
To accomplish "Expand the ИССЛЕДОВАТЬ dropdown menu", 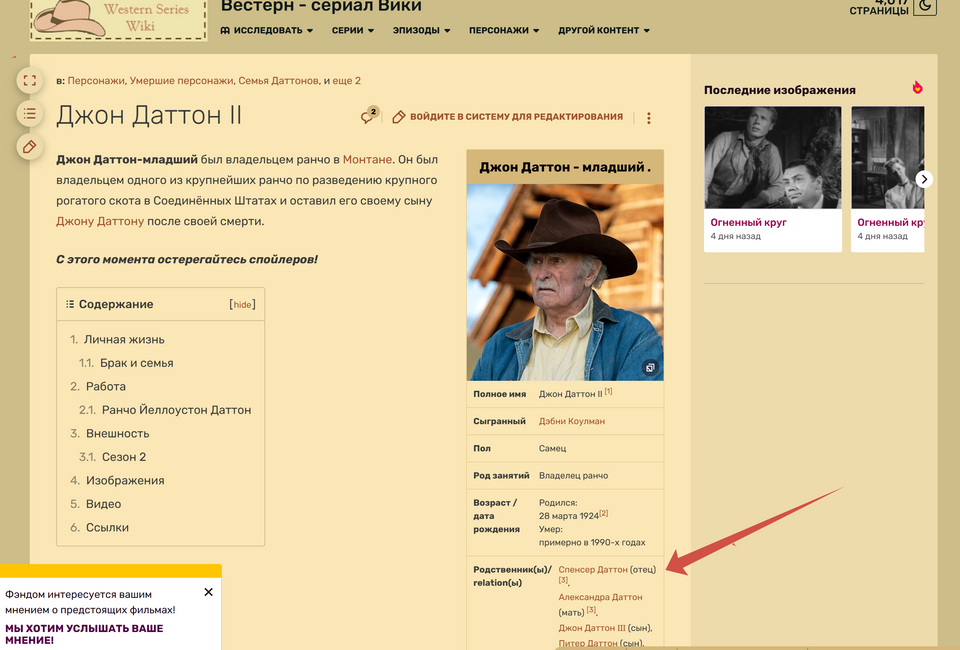I will point(267,31).
